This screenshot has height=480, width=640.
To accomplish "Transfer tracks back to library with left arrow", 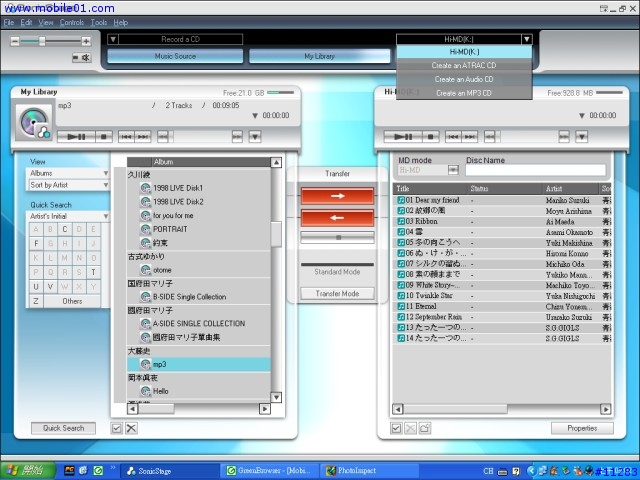I will tap(337, 218).
